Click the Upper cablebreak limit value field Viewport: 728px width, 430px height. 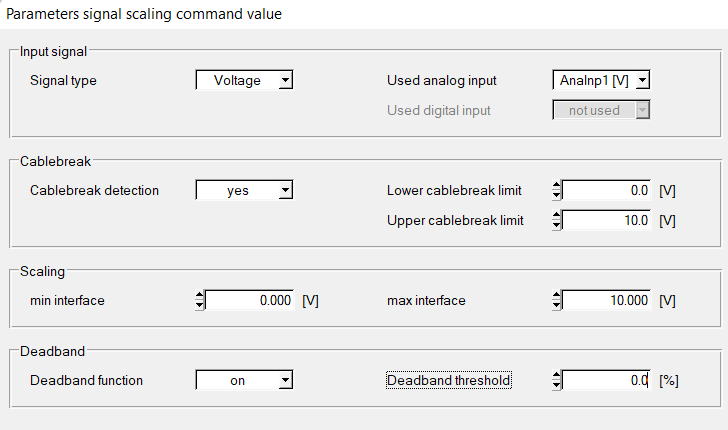pos(606,219)
